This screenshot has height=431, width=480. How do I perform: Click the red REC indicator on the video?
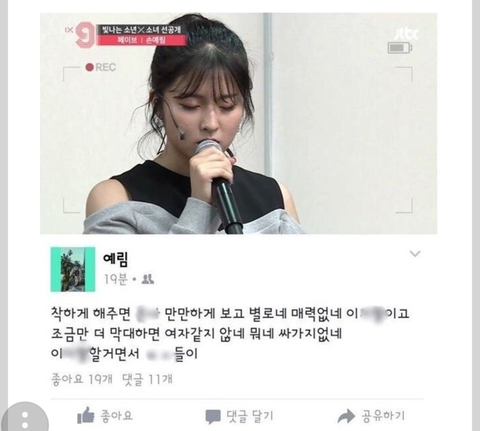(101, 67)
